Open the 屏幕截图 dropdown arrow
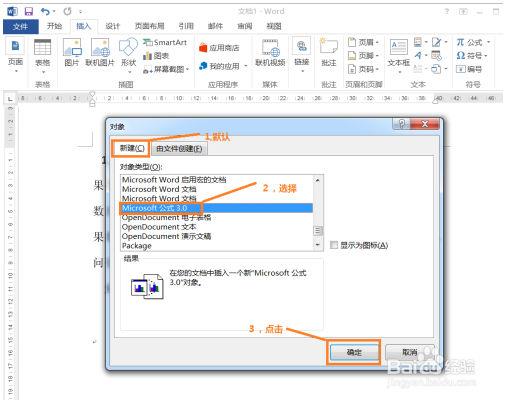The height and width of the screenshot is (403, 506). point(187,69)
